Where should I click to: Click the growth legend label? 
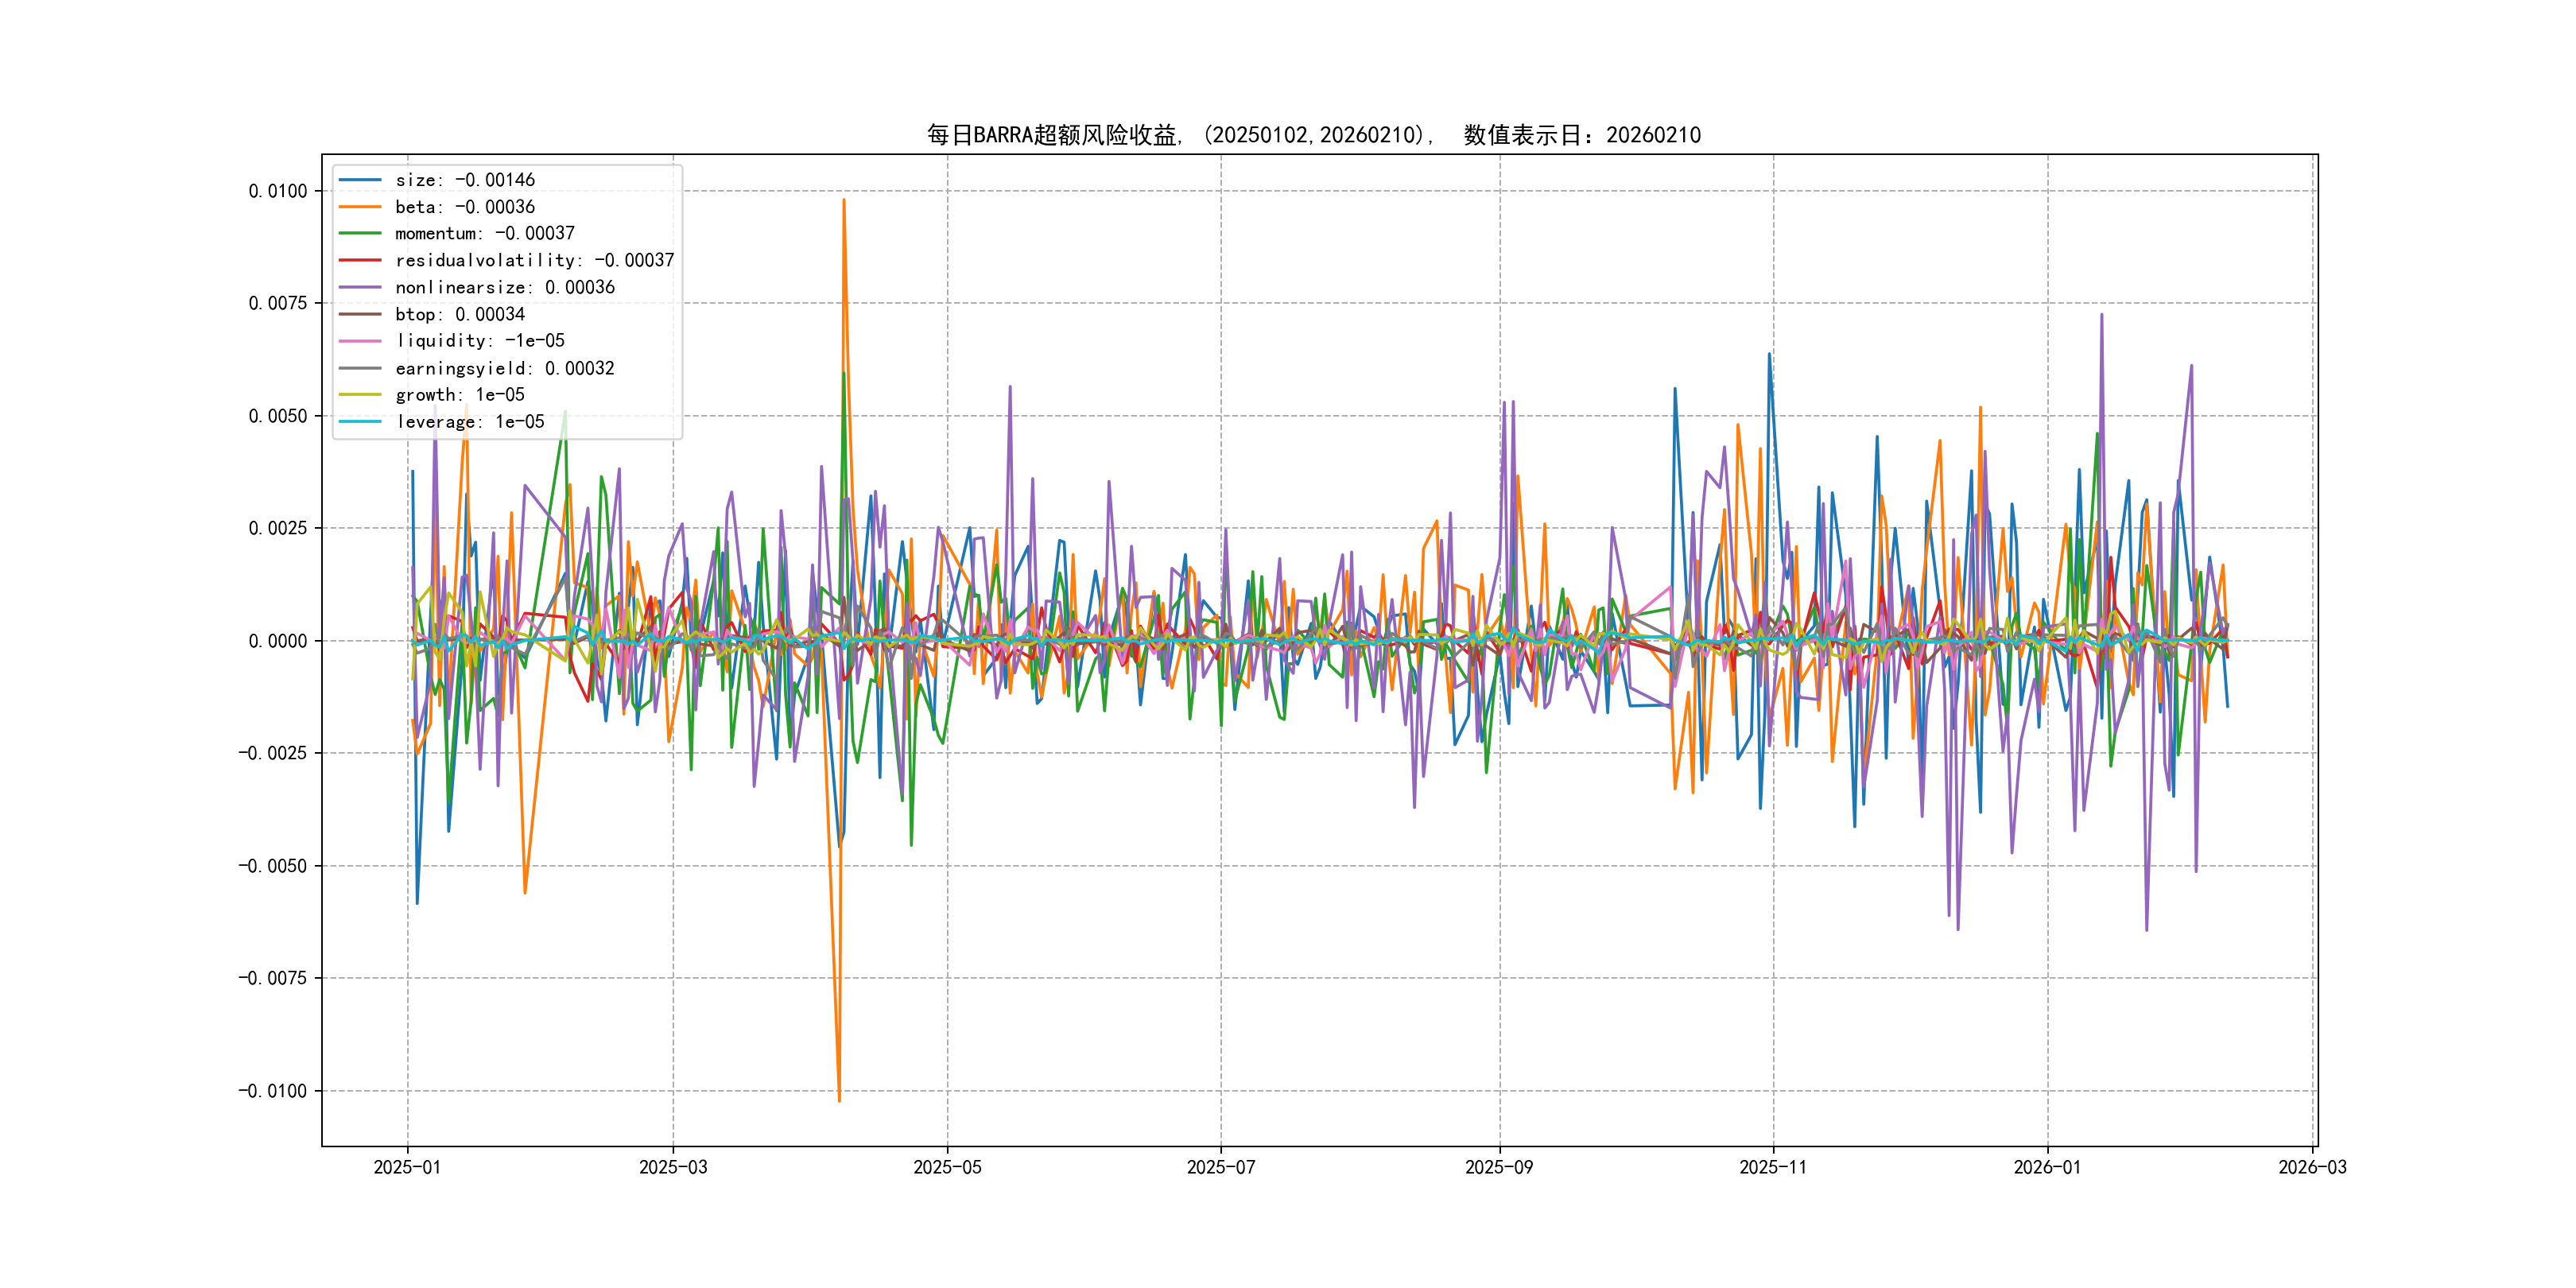tap(460, 395)
